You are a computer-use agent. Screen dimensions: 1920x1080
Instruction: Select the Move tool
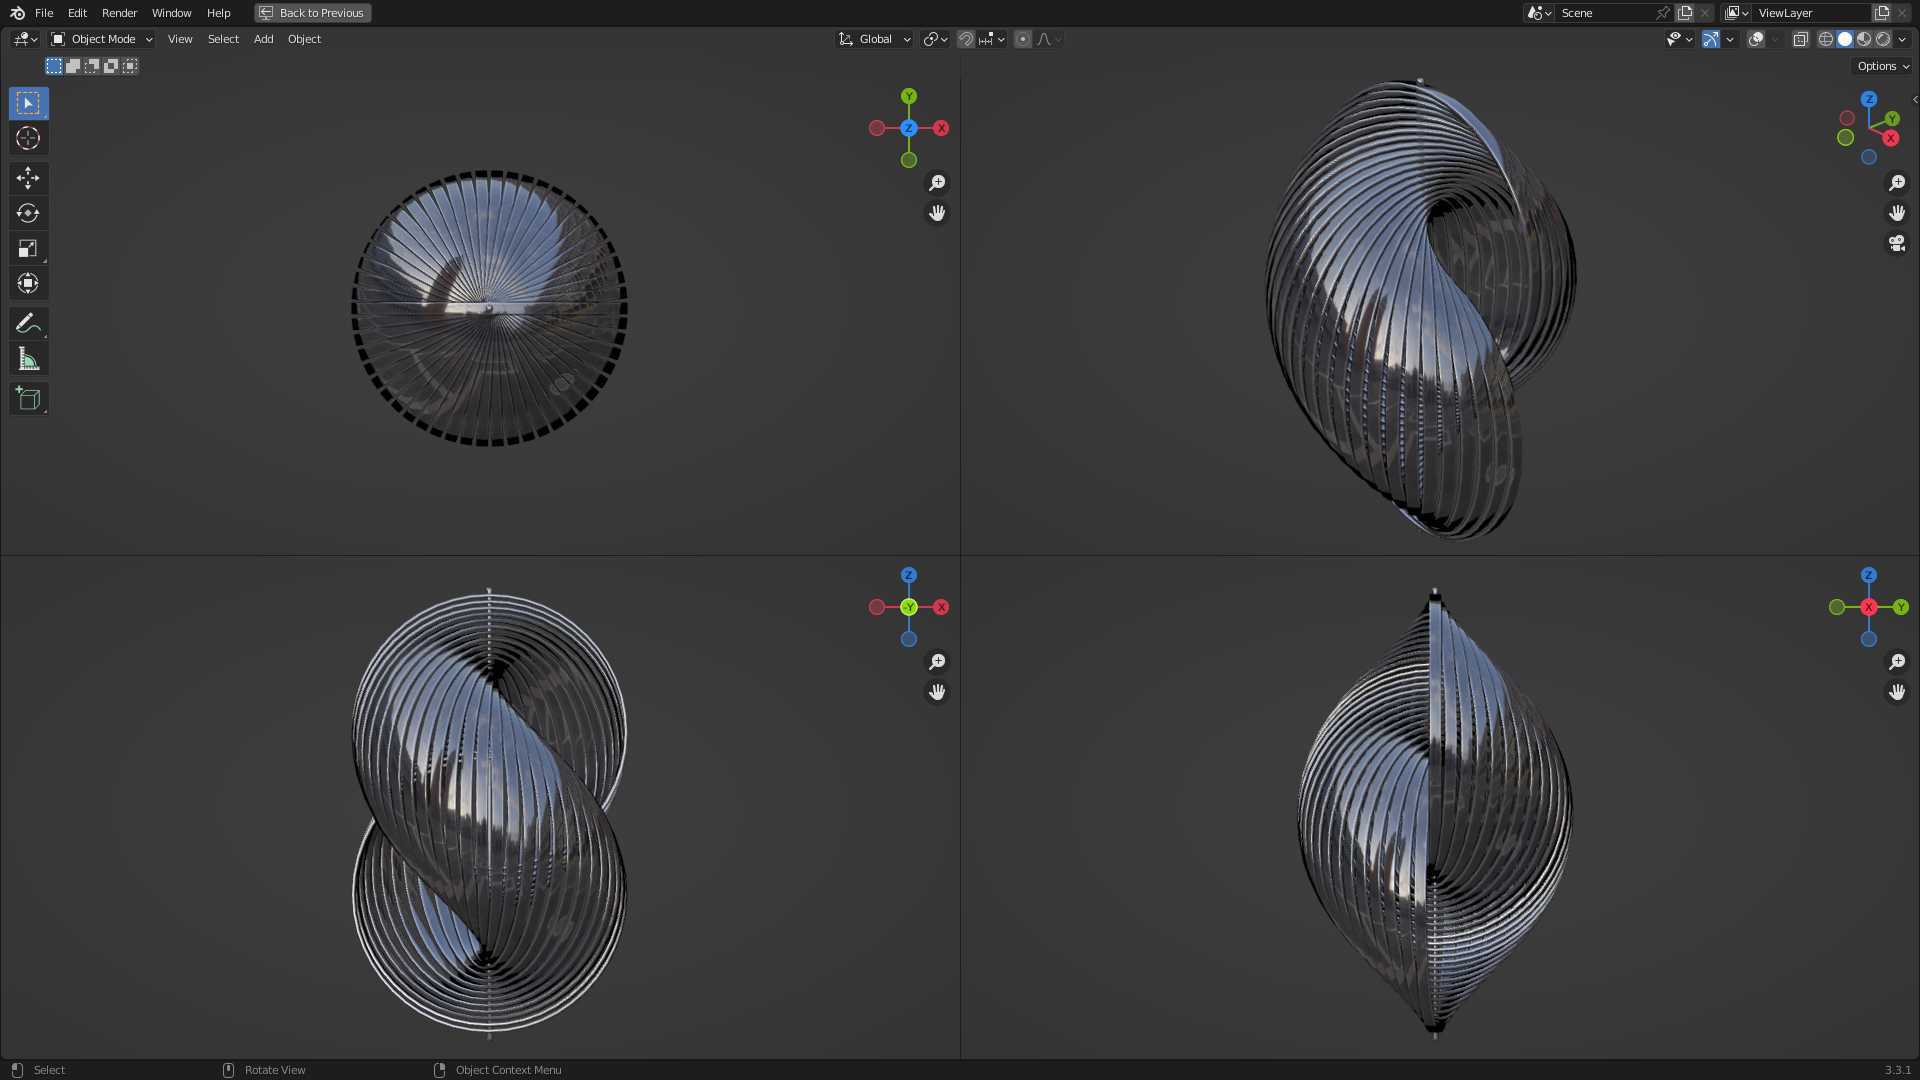click(28, 178)
